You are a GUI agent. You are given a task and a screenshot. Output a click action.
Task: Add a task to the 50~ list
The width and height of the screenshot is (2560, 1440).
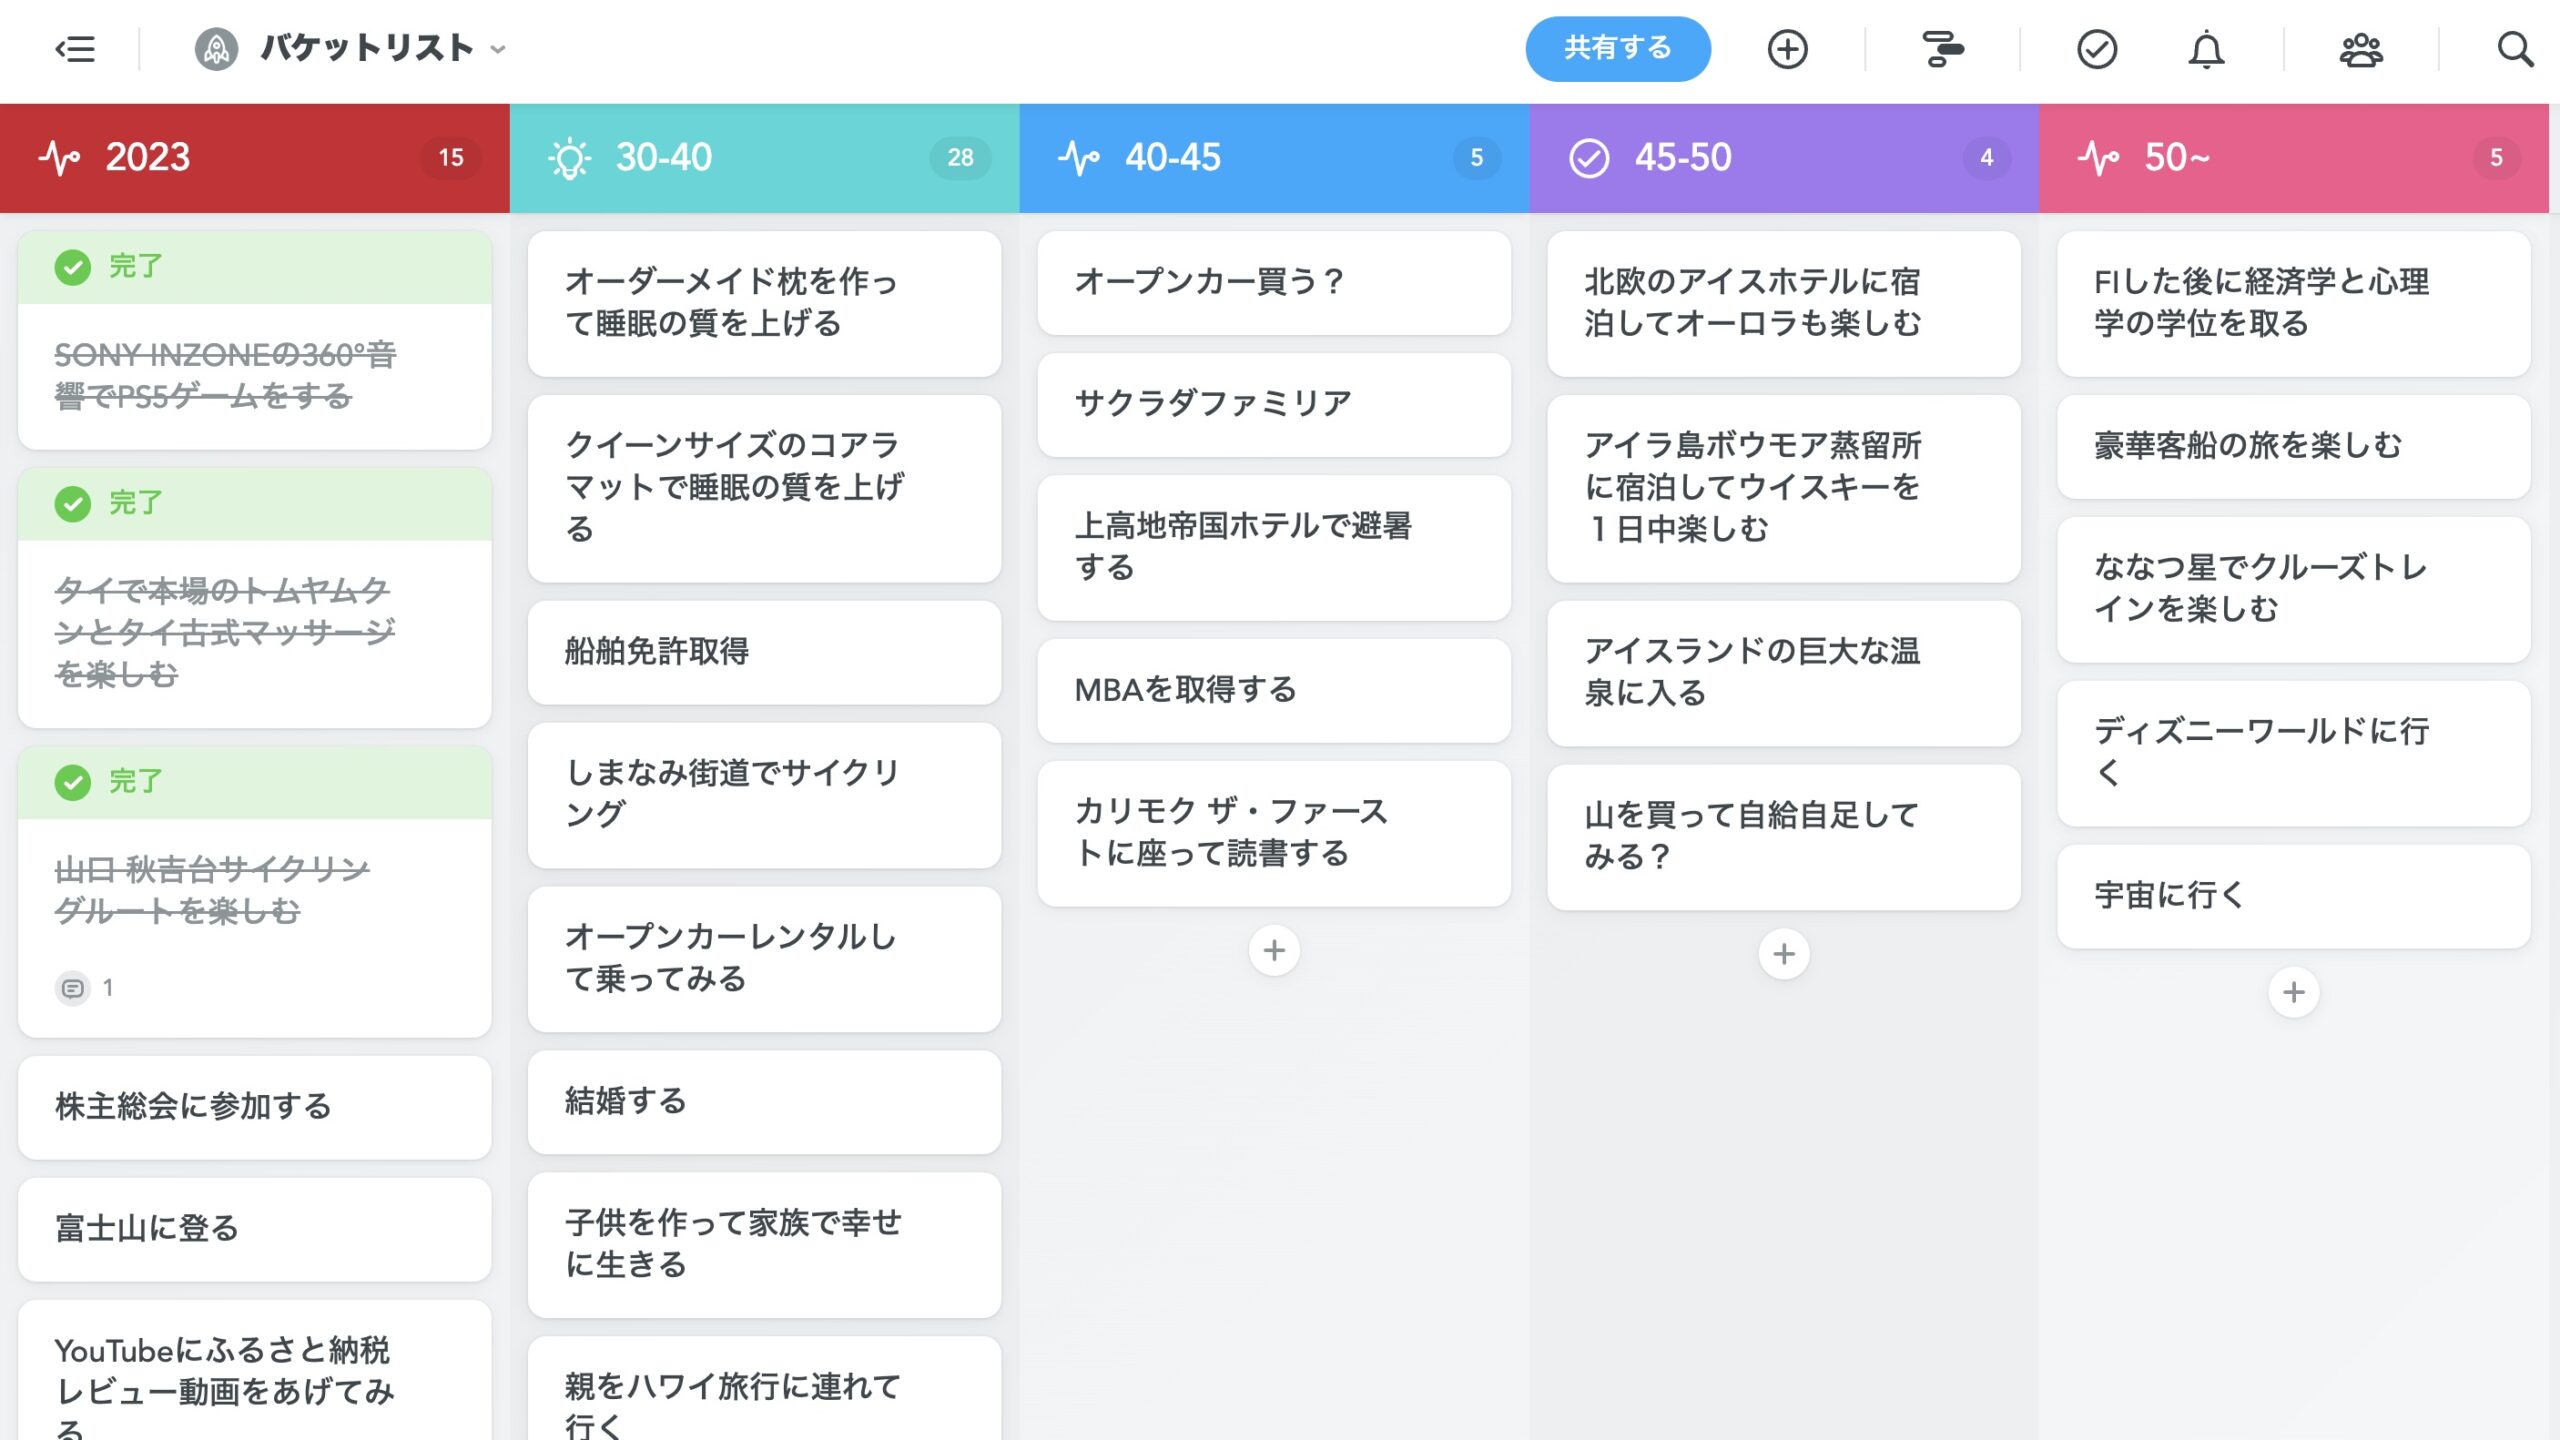point(2294,992)
